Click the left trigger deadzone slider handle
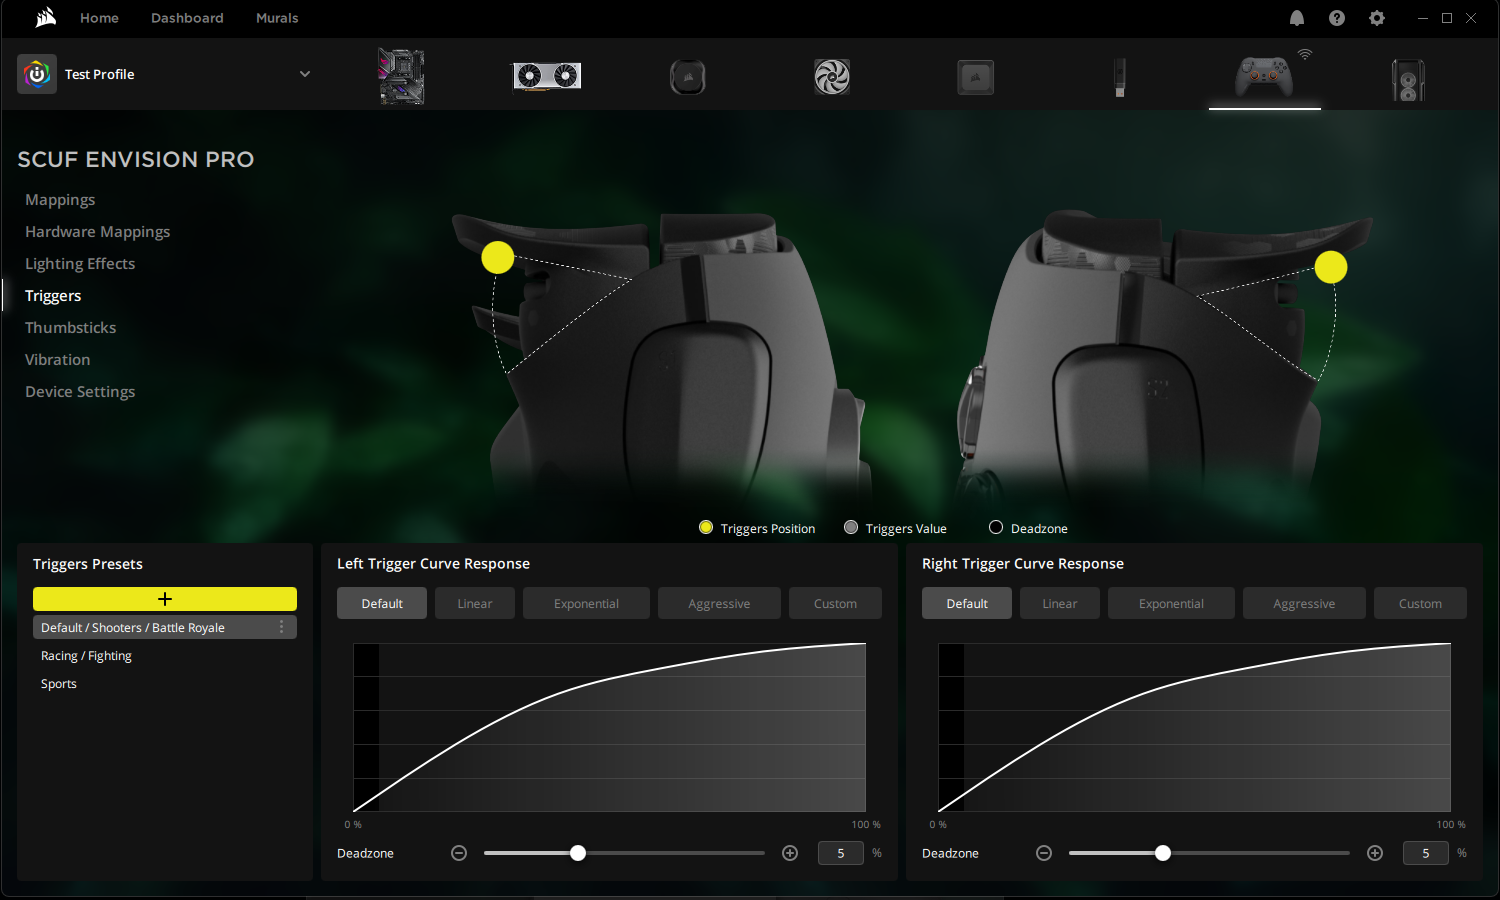Image resolution: width=1500 pixels, height=900 pixels. pyautogui.click(x=578, y=853)
